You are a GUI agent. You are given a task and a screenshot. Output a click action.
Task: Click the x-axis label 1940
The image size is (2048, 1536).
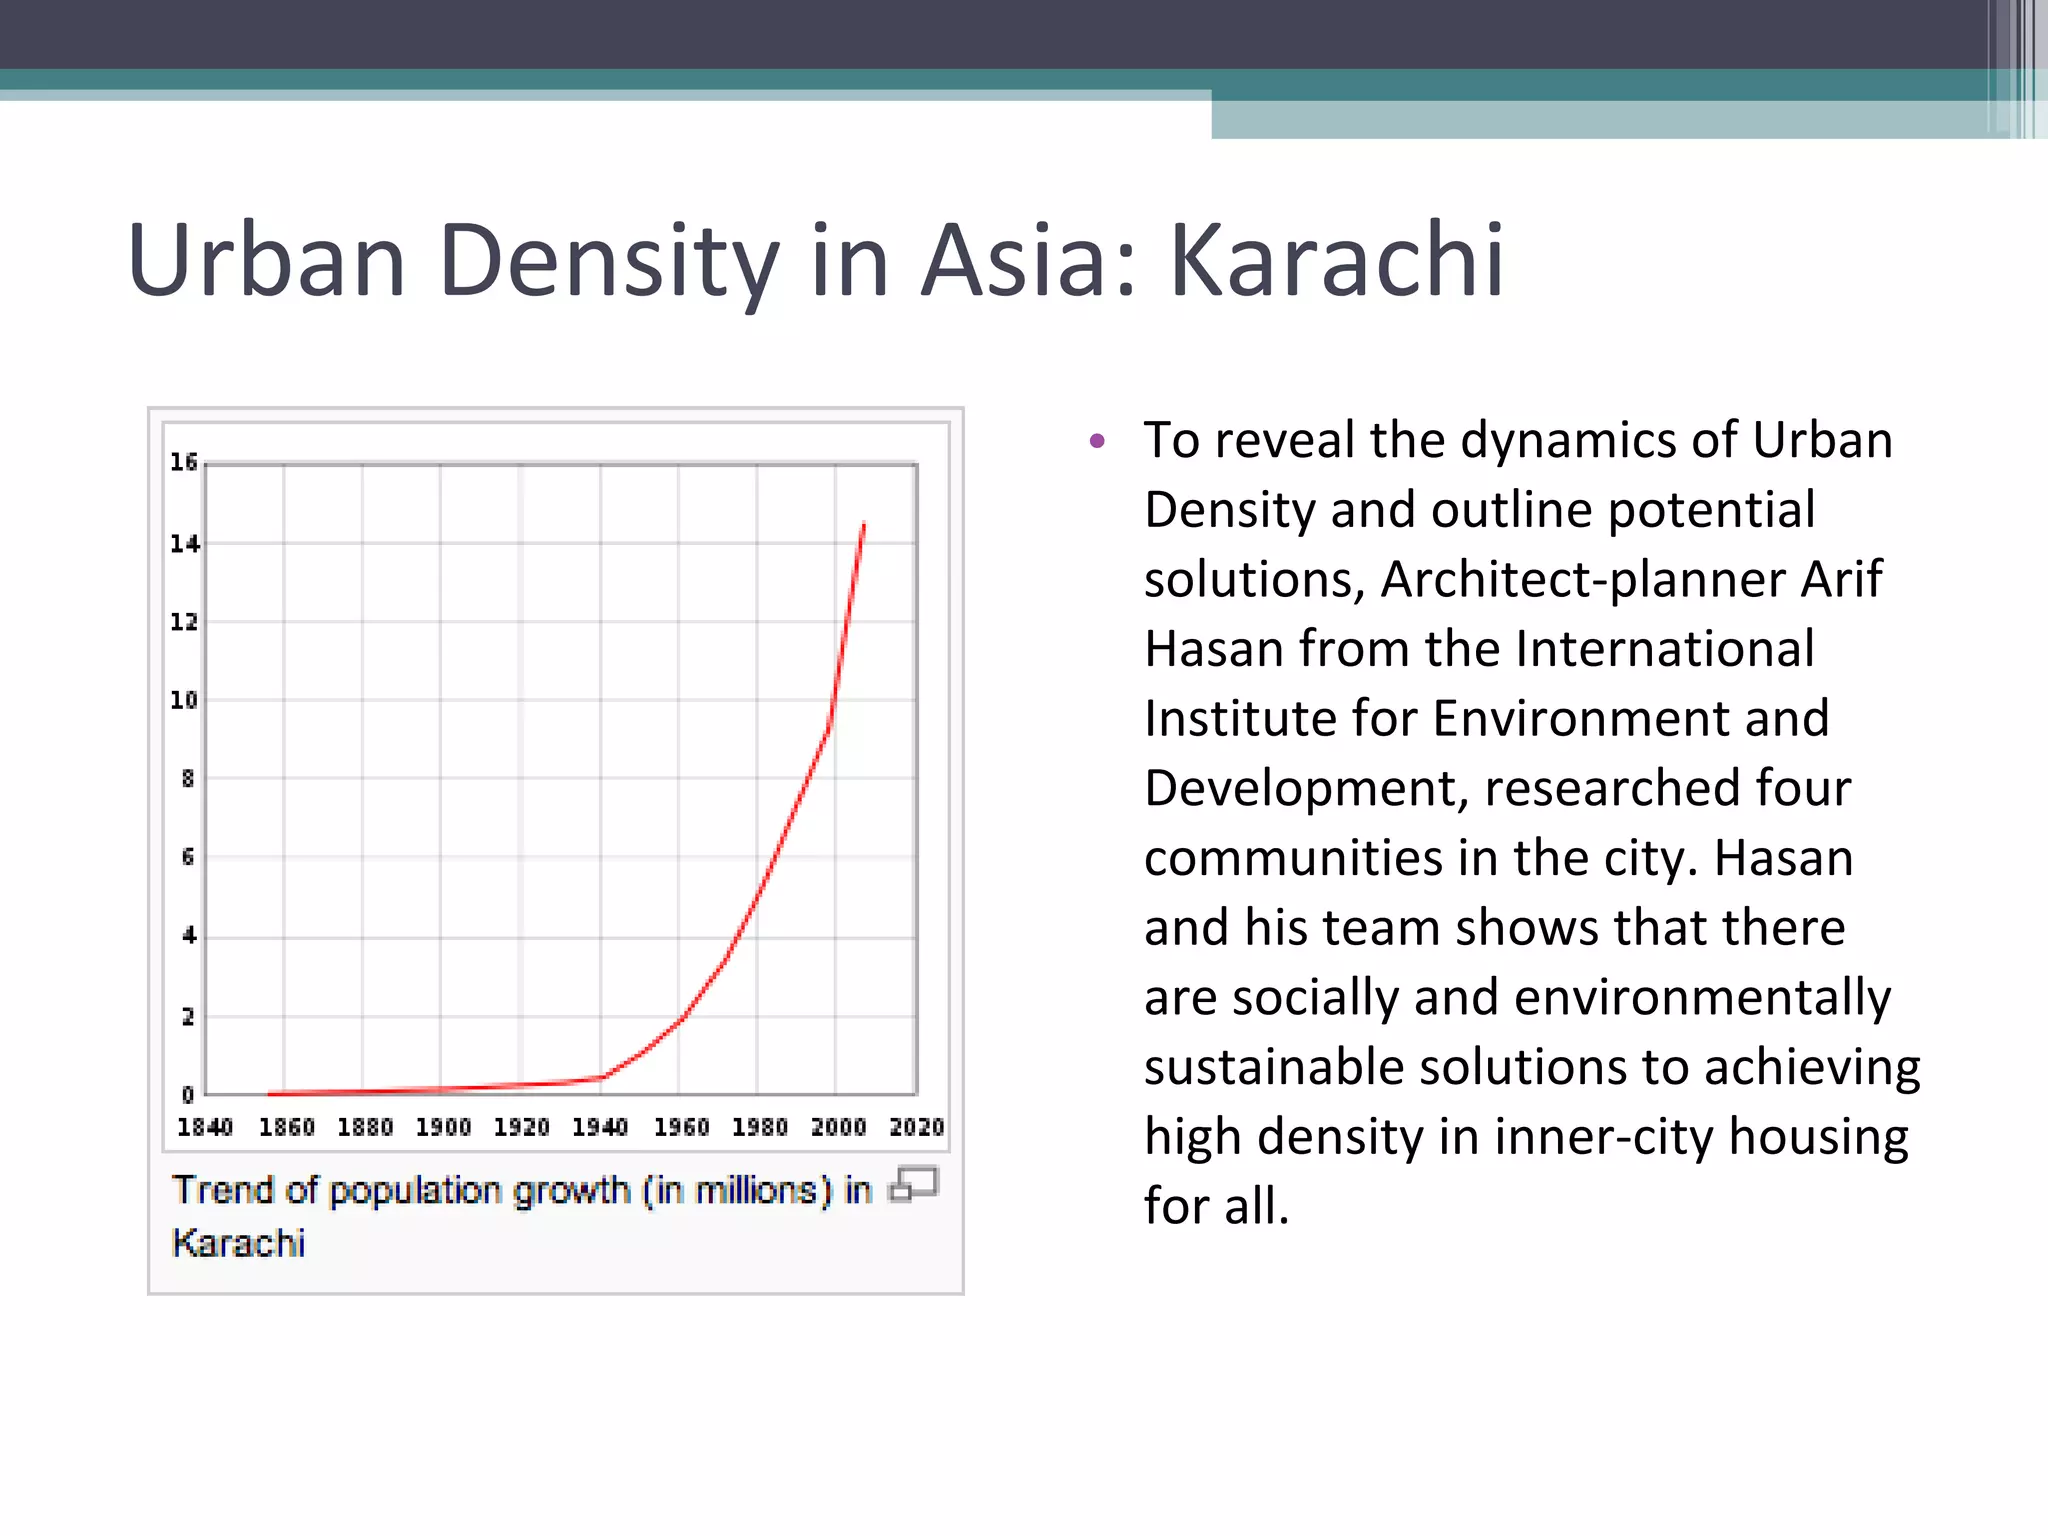600,1127
